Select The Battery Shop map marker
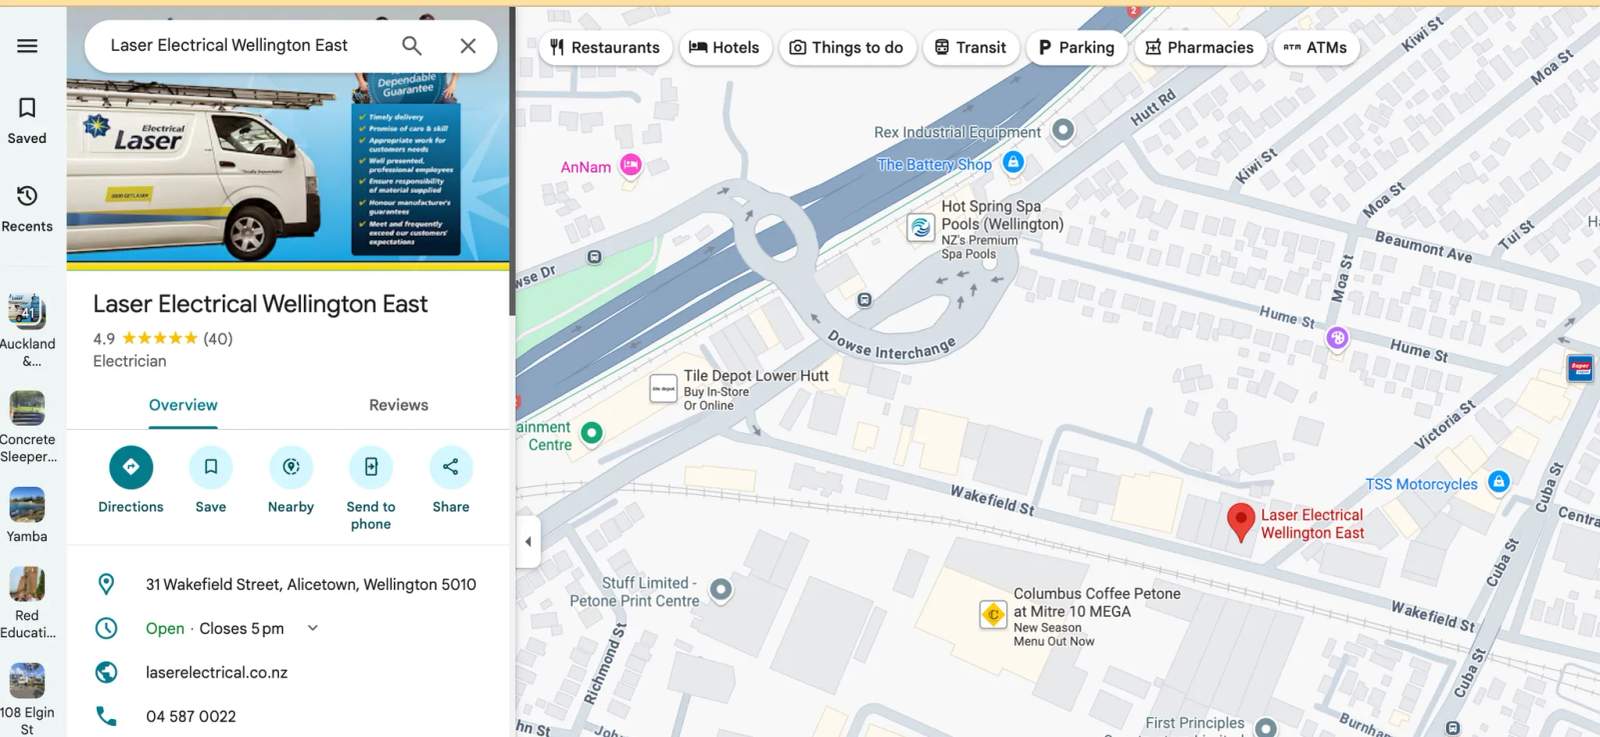Viewport: 1600px width, 737px height. click(x=1013, y=162)
